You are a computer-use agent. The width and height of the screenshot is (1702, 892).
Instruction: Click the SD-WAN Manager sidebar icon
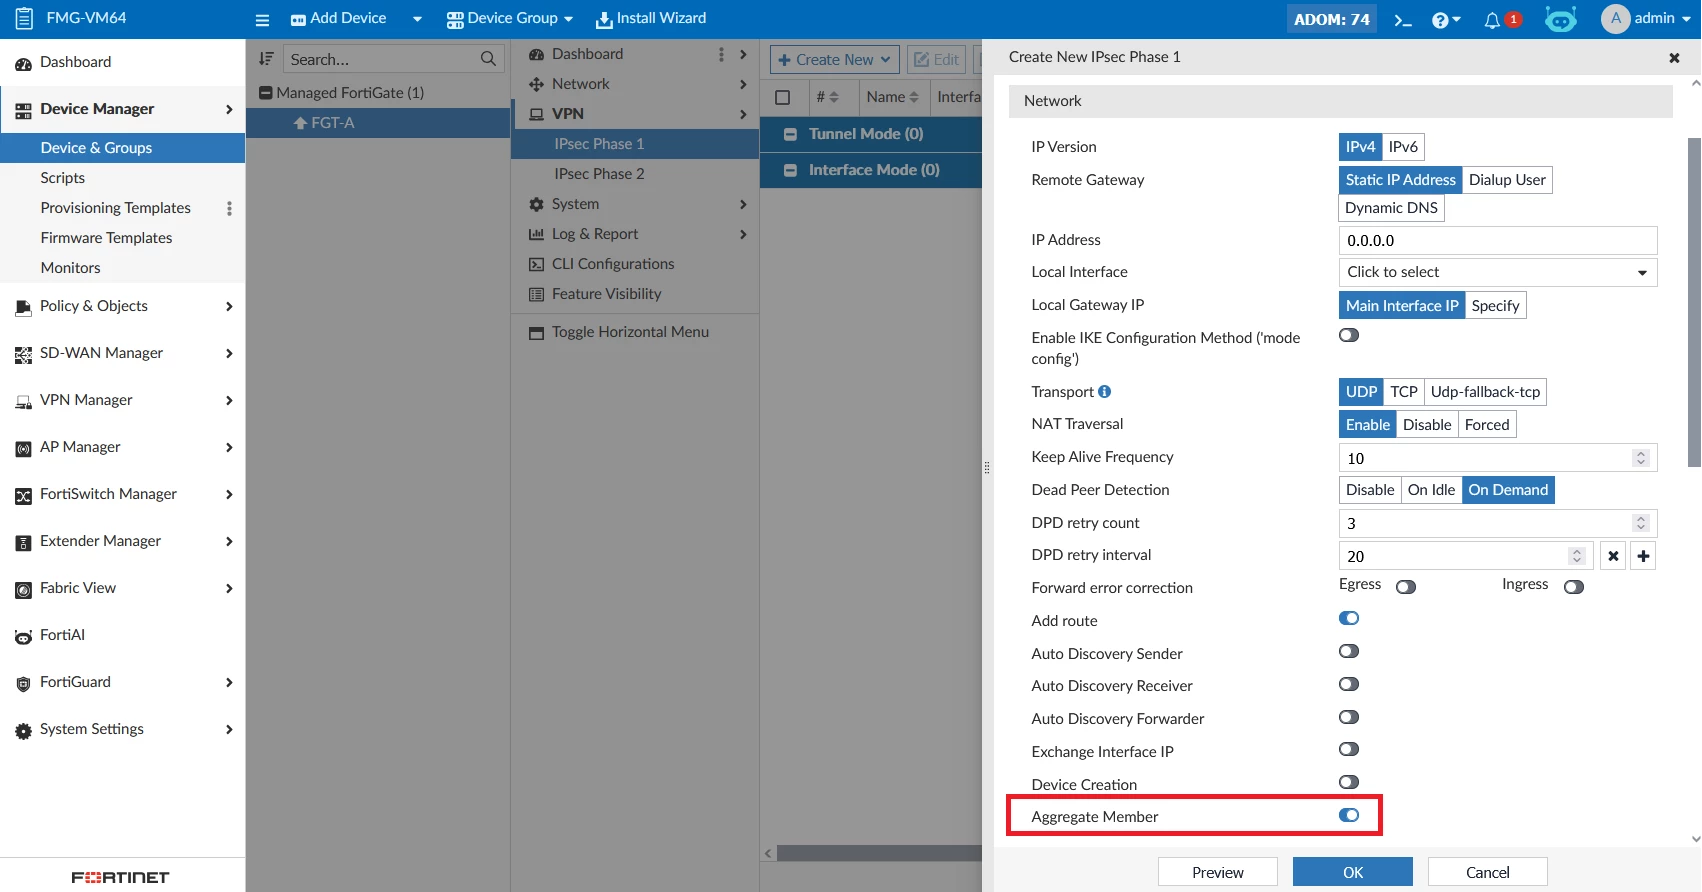pyautogui.click(x=23, y=354)
